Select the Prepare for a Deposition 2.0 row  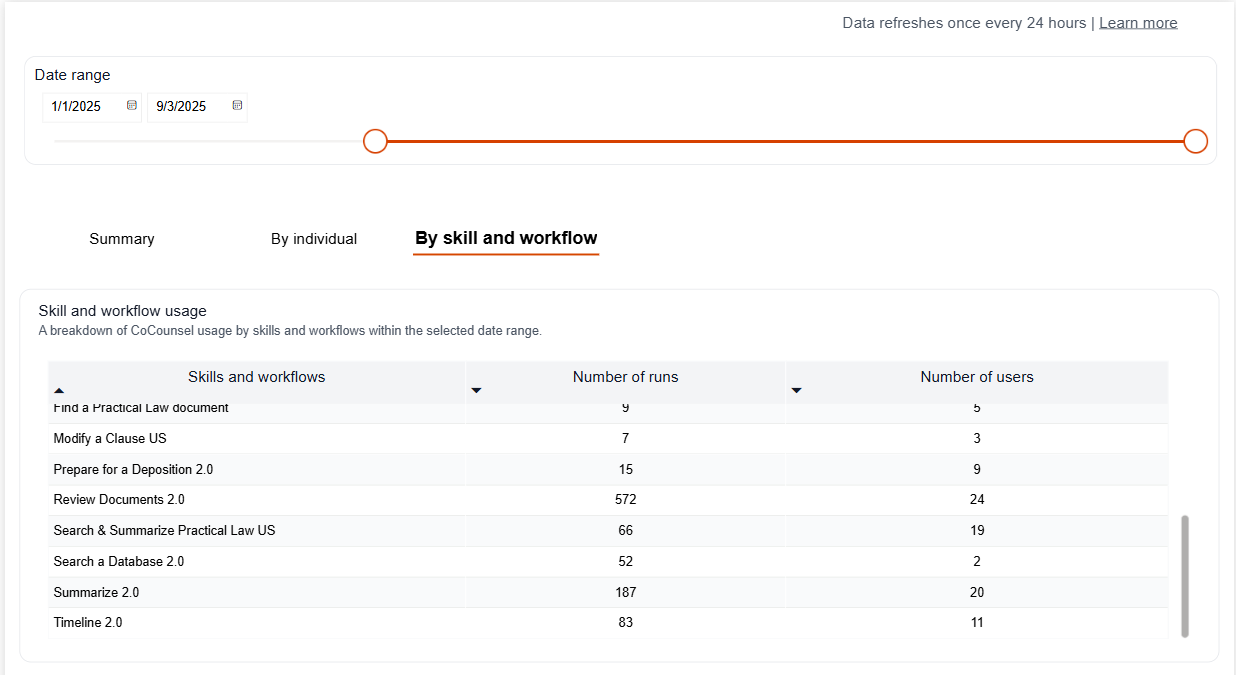point(133,470)
